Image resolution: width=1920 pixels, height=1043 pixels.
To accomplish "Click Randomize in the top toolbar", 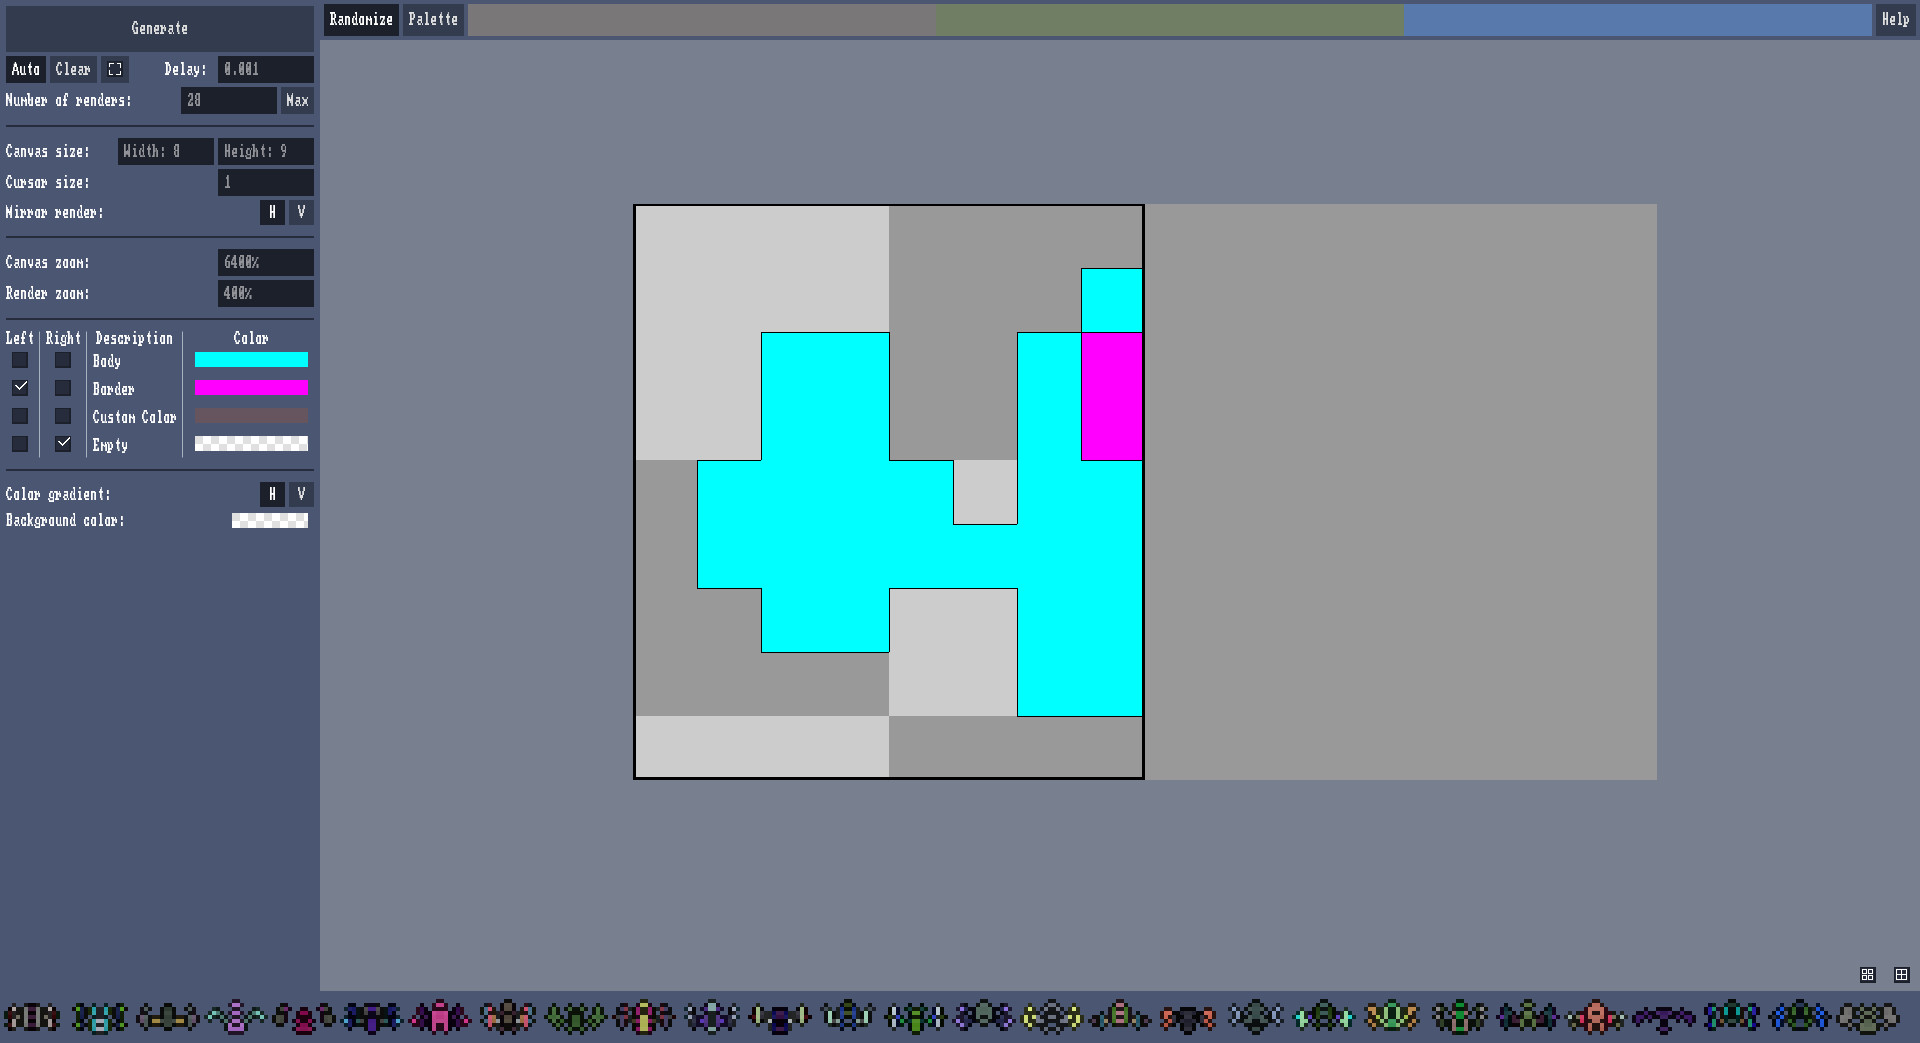I will pyautogui.click(x=360, y=19).
